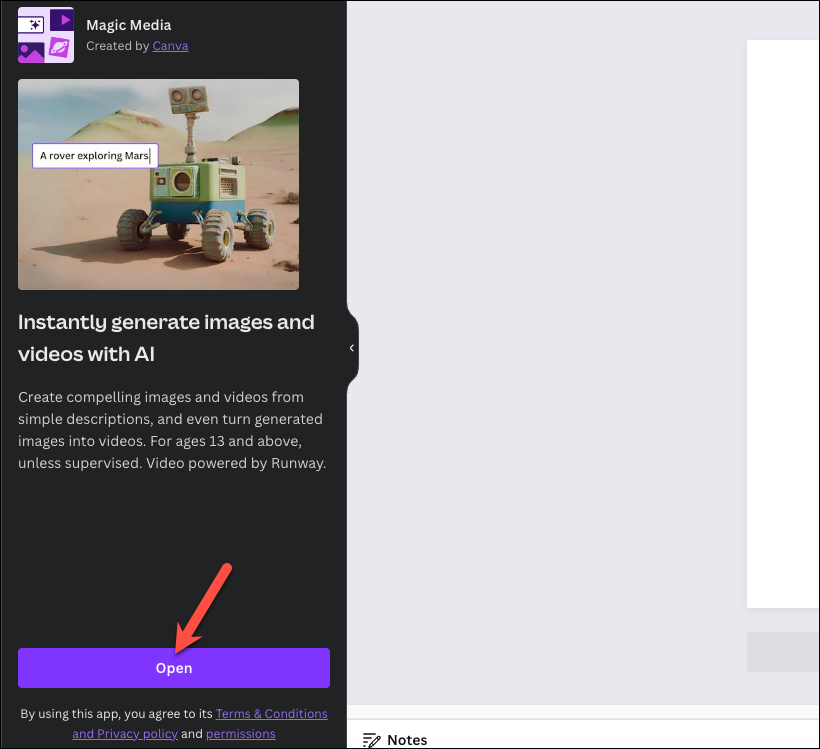Screen dimensions: 820x749
Task: Click the rover preview image
Action: pyautogui.click(x=158, y=184)
